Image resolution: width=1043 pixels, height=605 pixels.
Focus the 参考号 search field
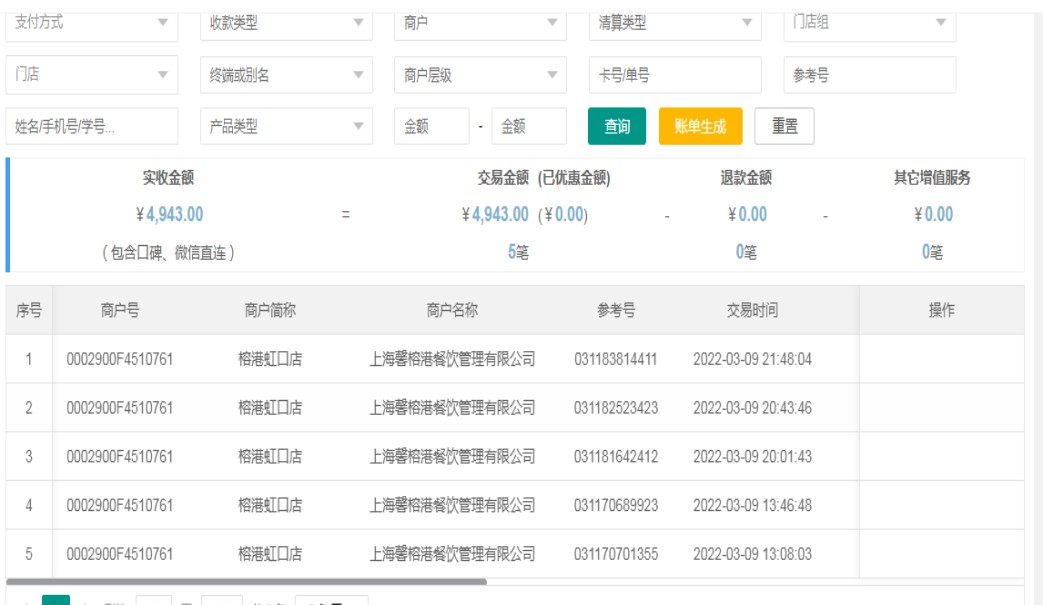[x=869, y=75]
